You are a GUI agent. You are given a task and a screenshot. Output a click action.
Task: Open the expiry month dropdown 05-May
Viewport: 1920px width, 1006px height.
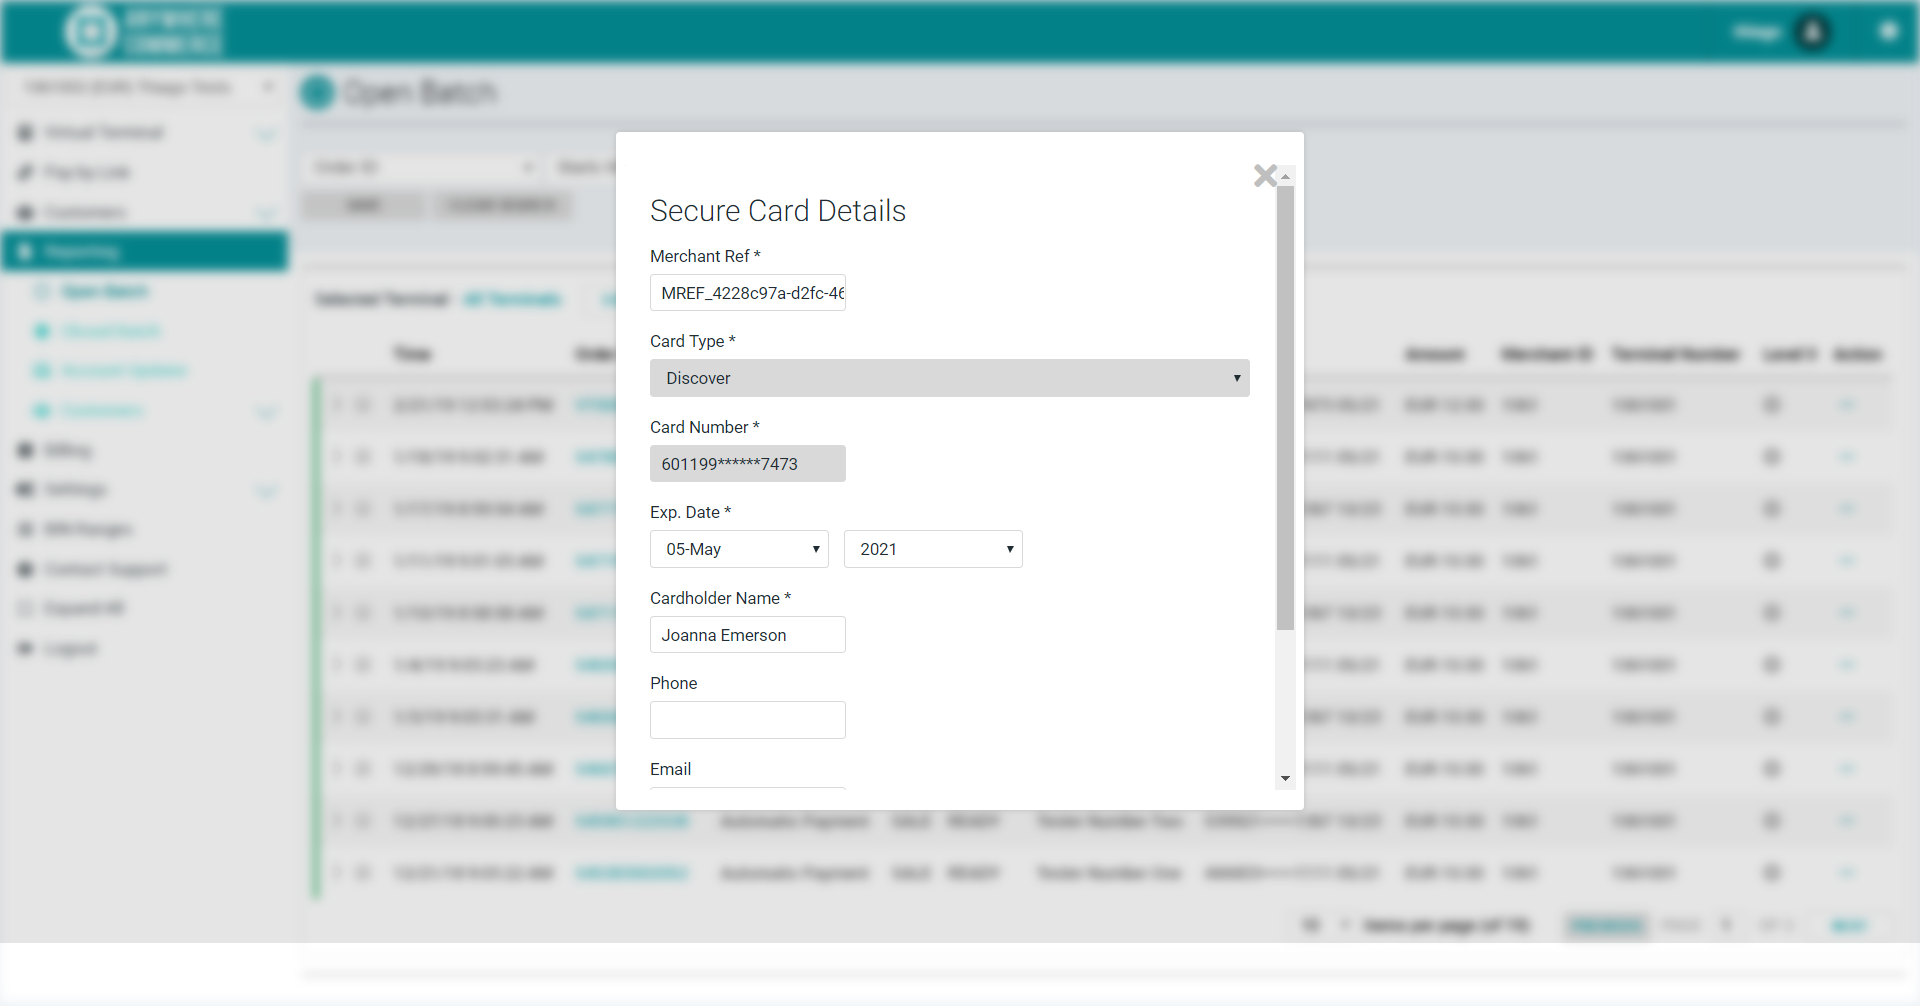(739, 549)
